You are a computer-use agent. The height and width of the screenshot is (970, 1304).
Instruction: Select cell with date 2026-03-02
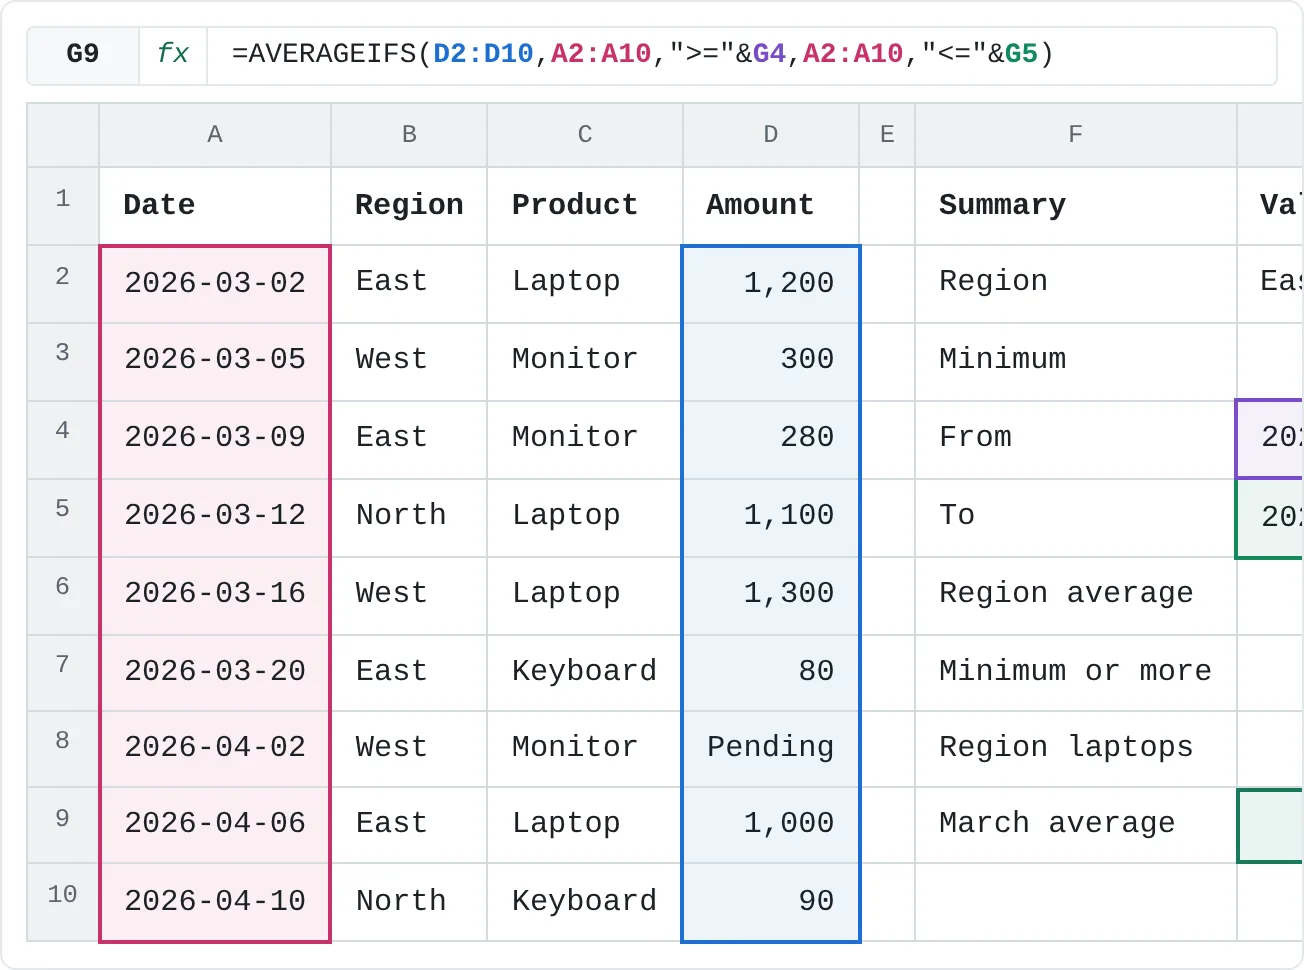215,284
